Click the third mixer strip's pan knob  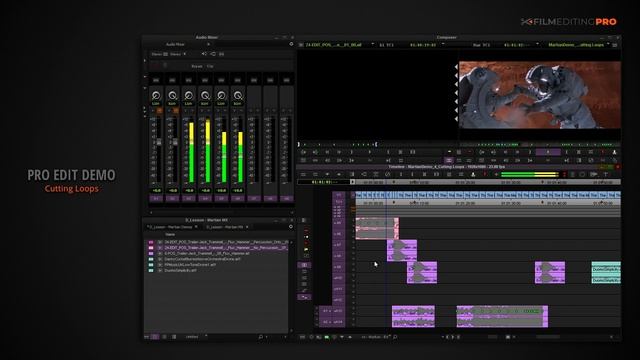coord(189,96)
